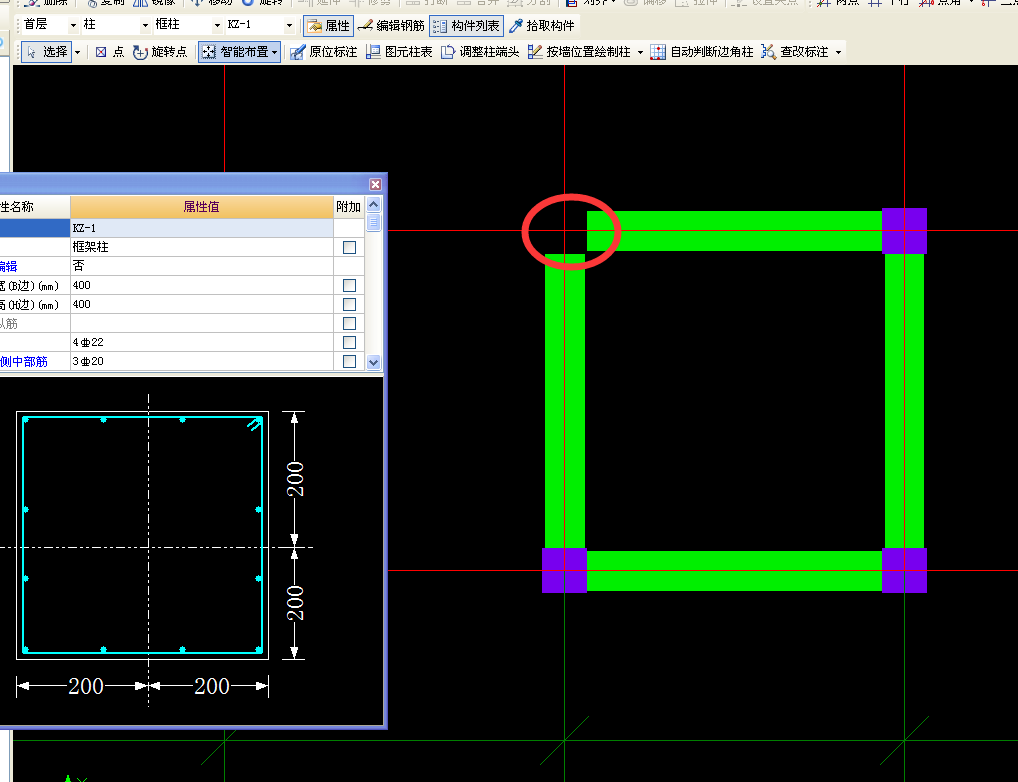1018x782 pixels.
Task: Run 自动判断边角柱 auto edge-corner column detection
Action: click(x=702, y=52)
